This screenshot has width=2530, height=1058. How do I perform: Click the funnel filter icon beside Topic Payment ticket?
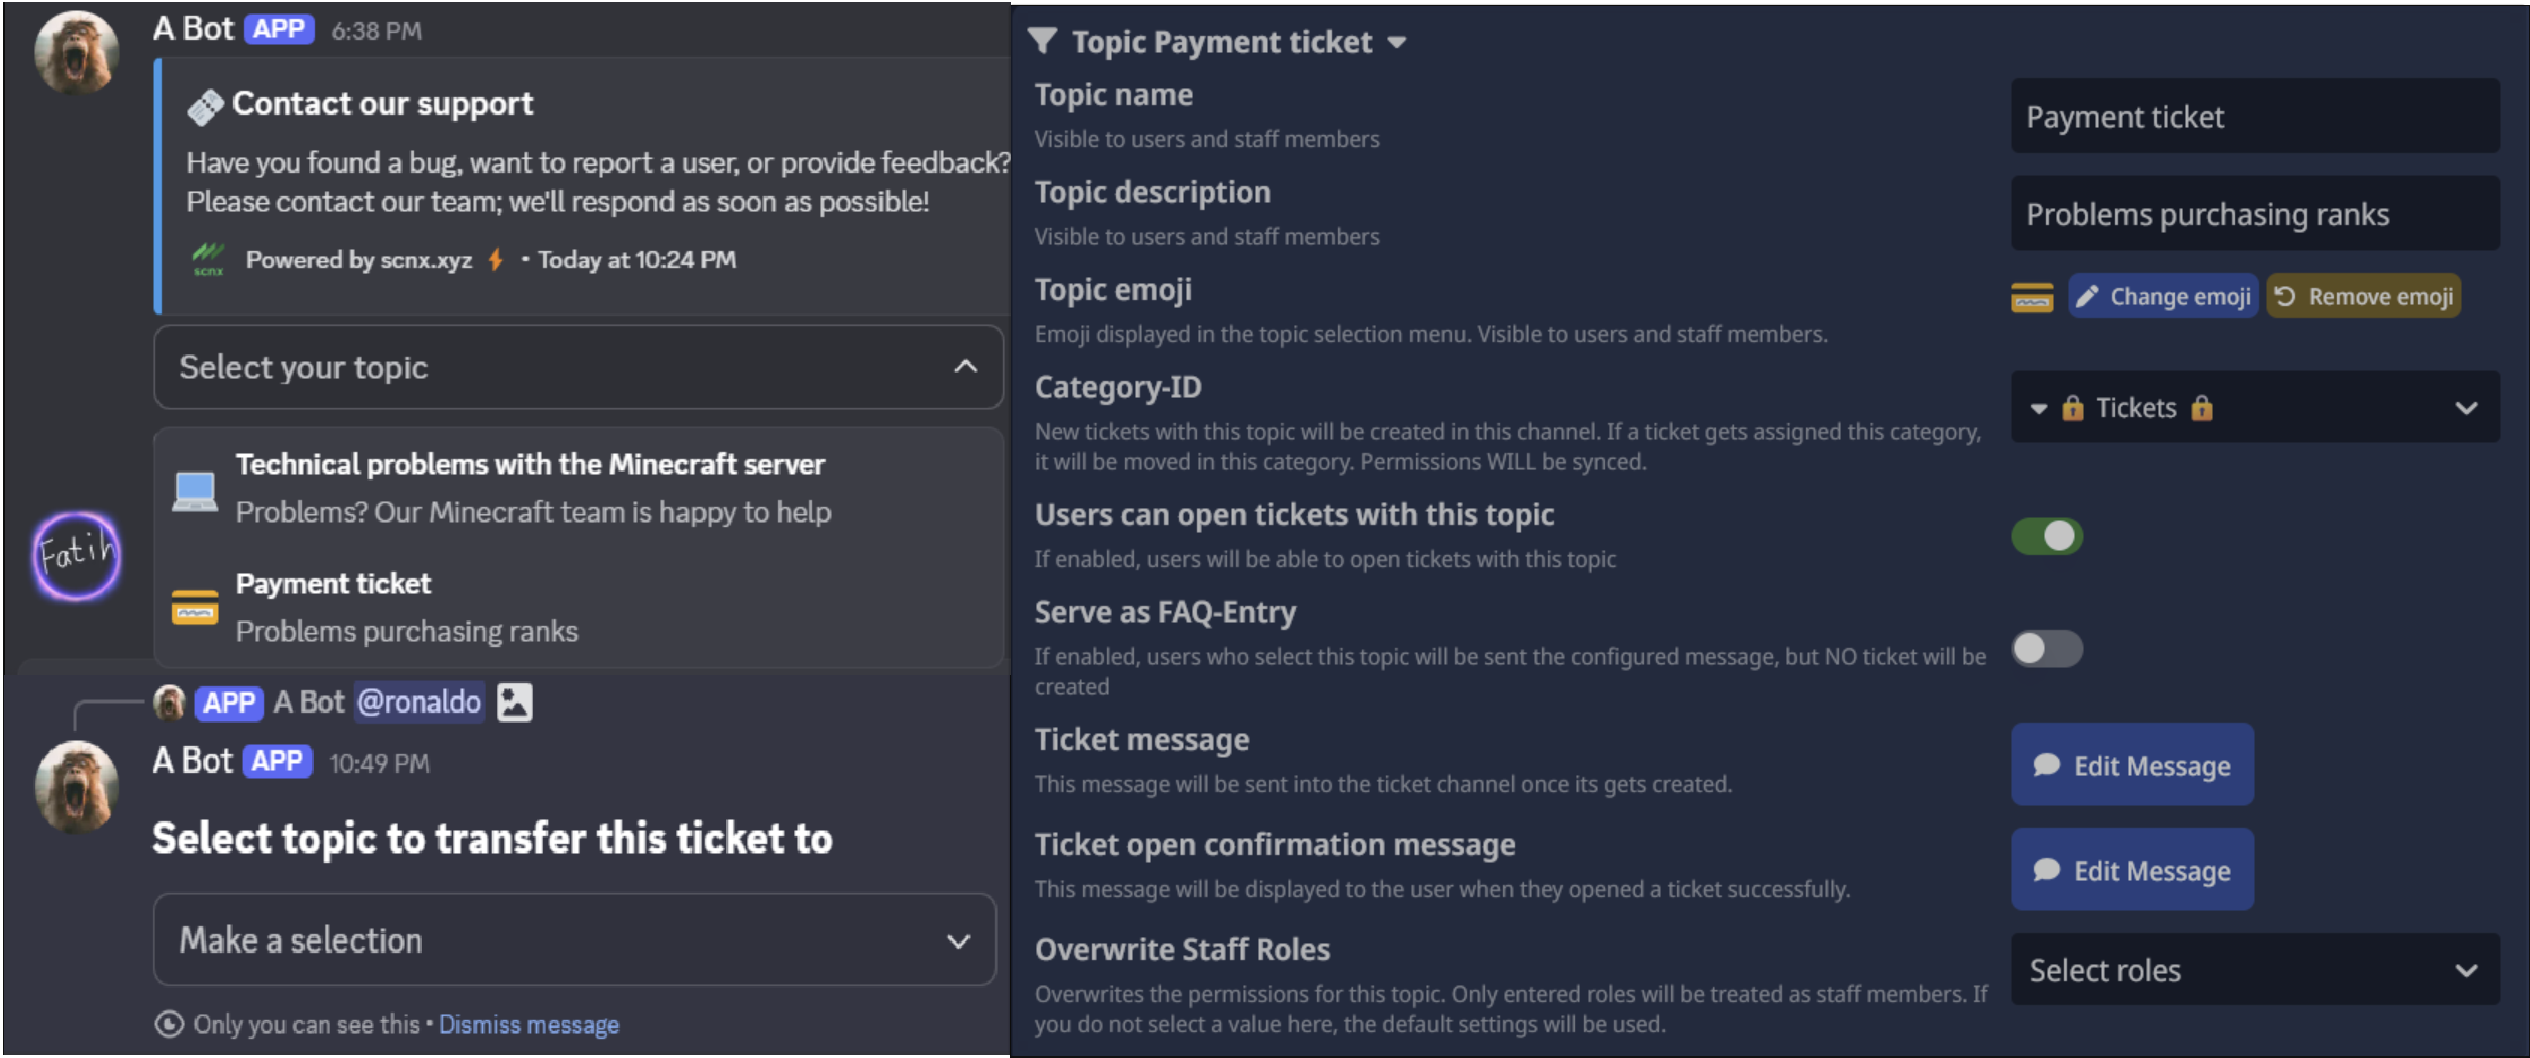pyautogui.click(x=1044, y=41)
